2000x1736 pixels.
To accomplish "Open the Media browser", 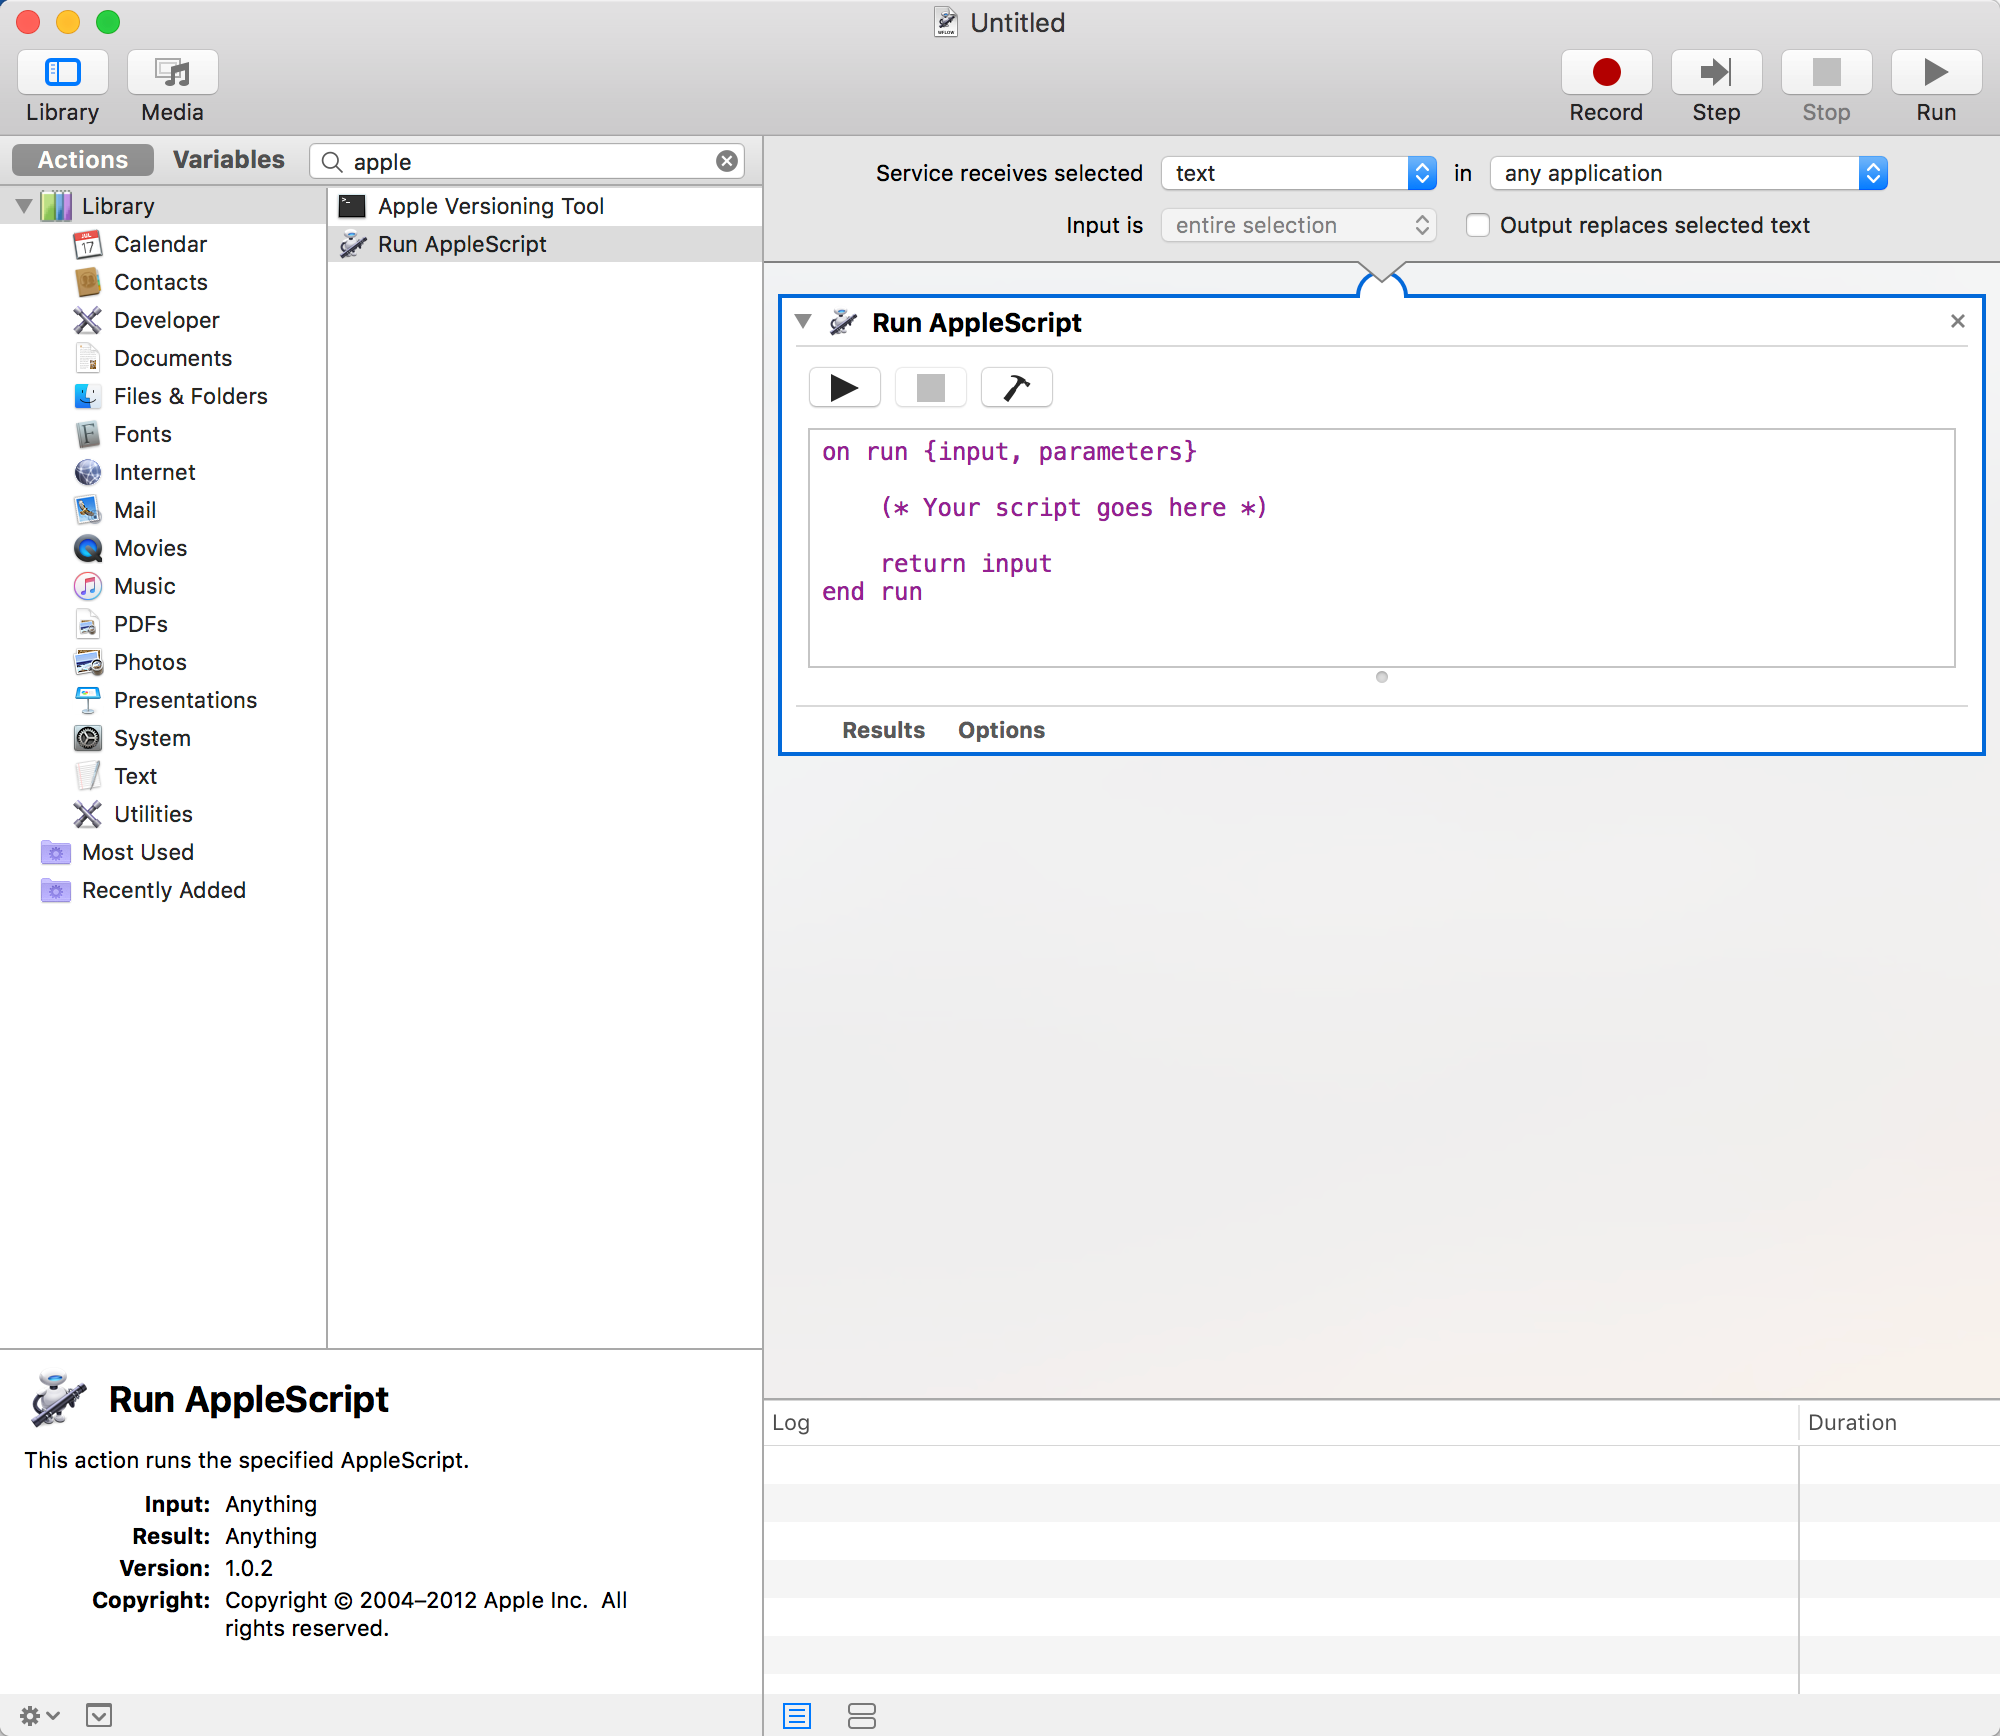I will coord(172,72).
